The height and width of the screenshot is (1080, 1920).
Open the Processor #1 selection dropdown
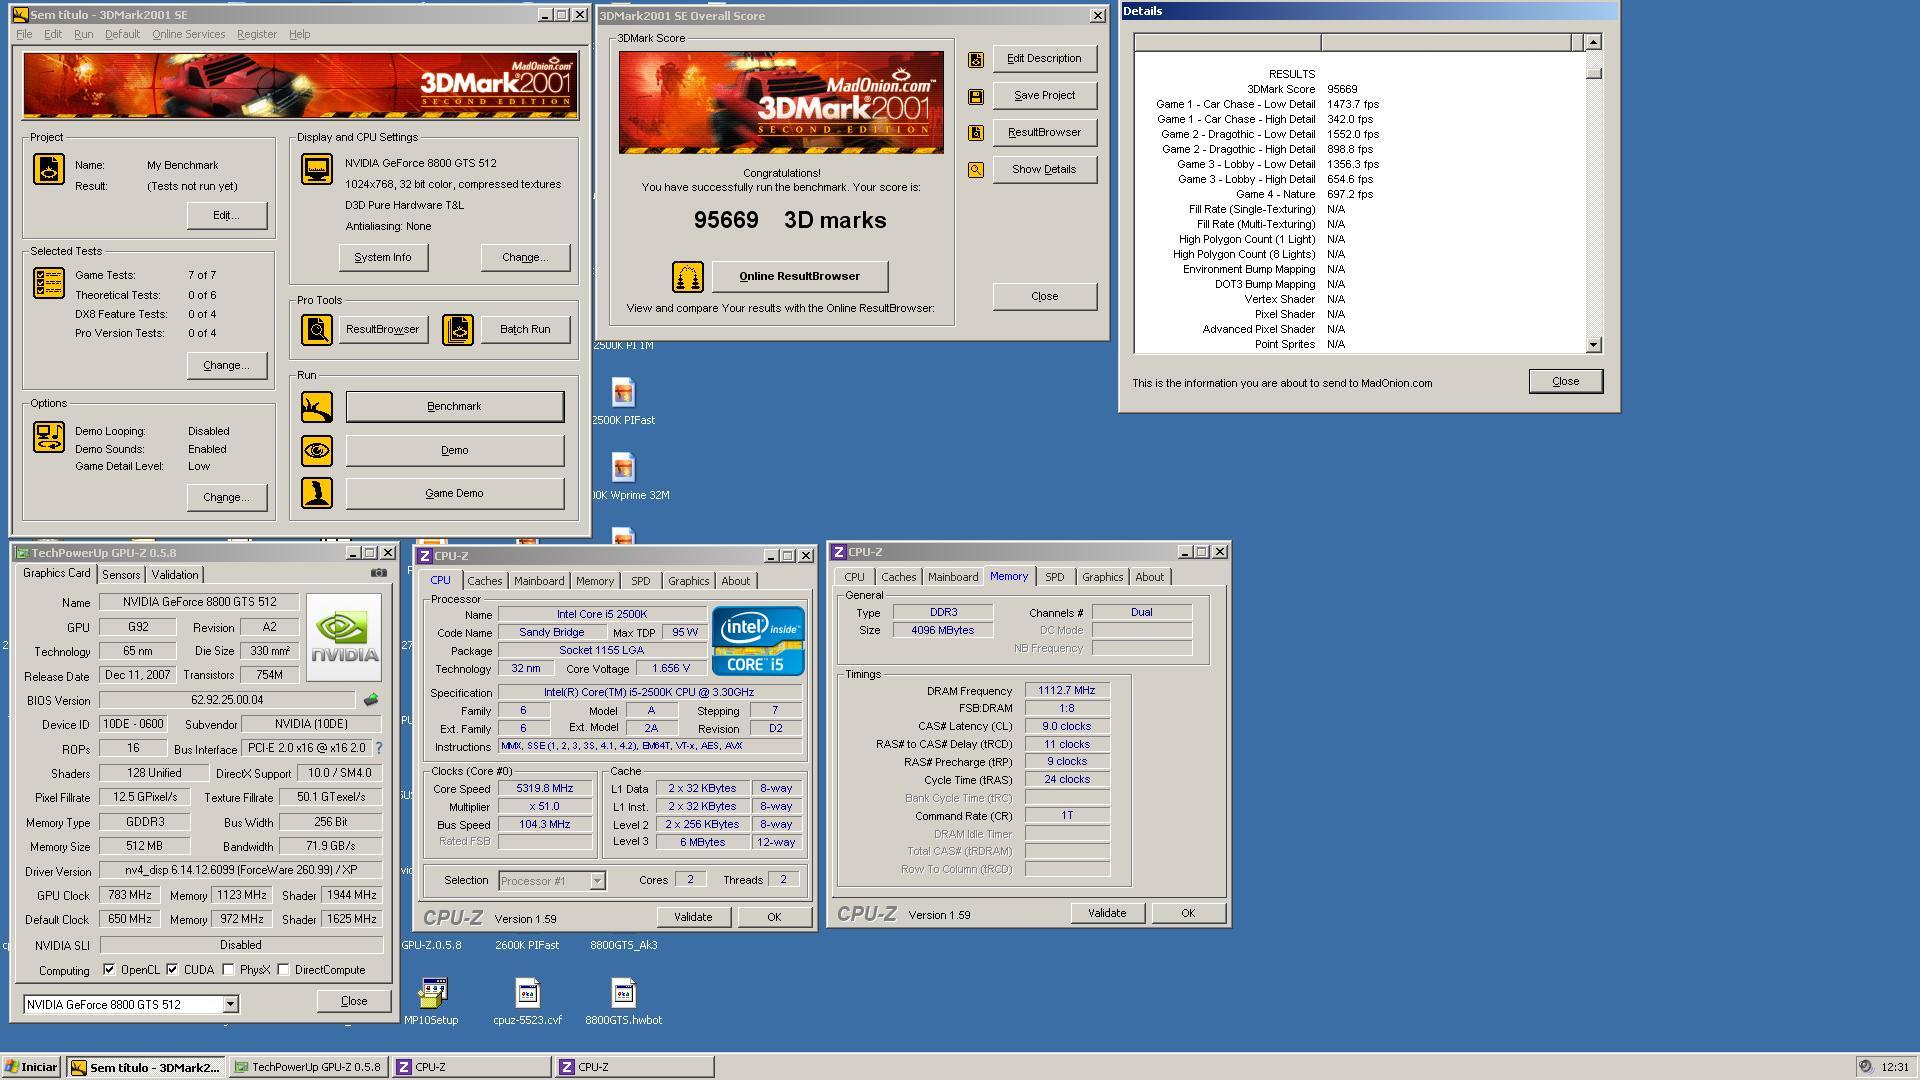click(597, 881)
